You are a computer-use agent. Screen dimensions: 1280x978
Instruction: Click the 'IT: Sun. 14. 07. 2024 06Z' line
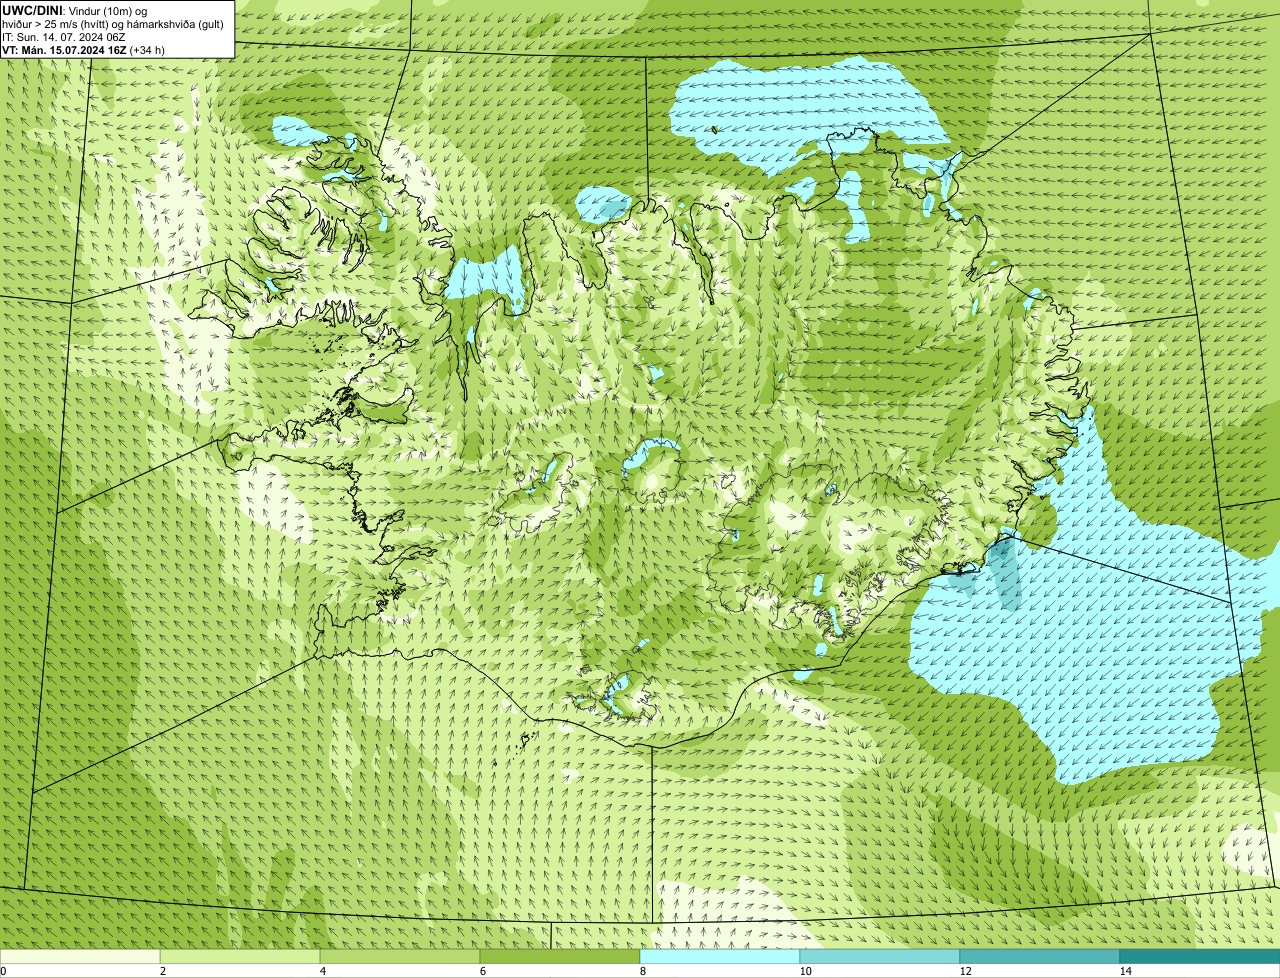64,36
